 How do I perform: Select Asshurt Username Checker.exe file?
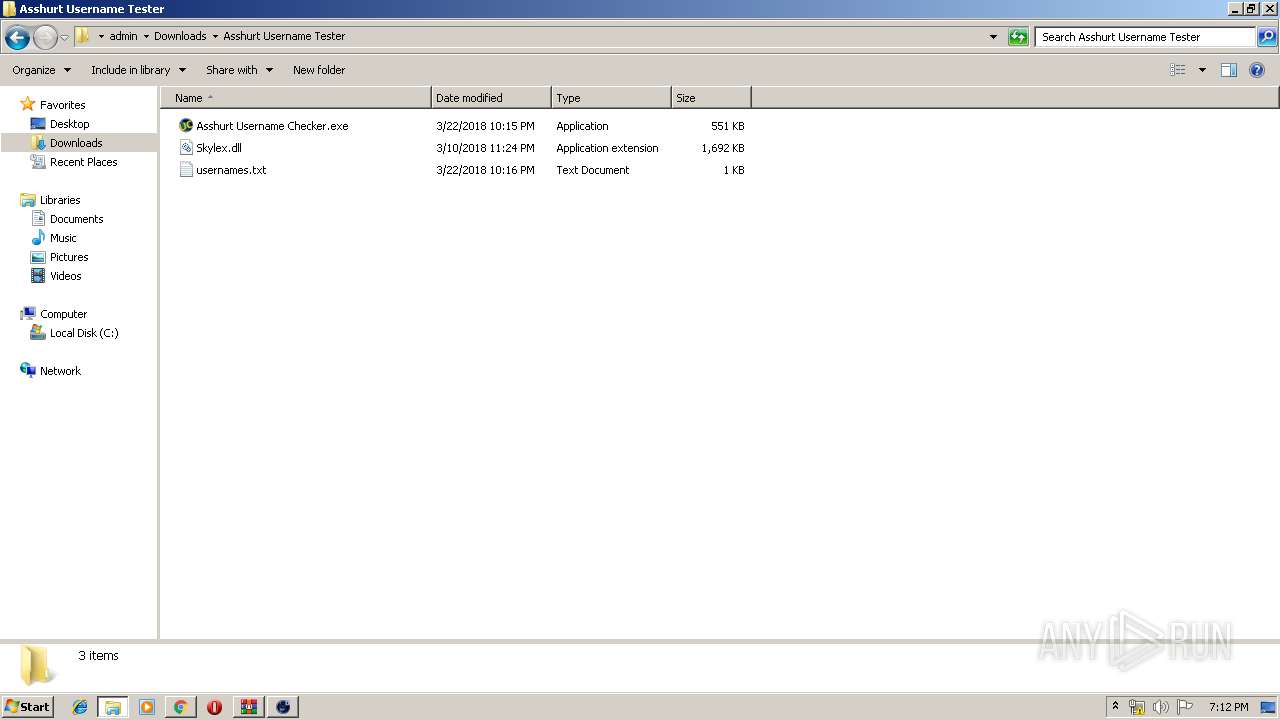pos(272,126)
